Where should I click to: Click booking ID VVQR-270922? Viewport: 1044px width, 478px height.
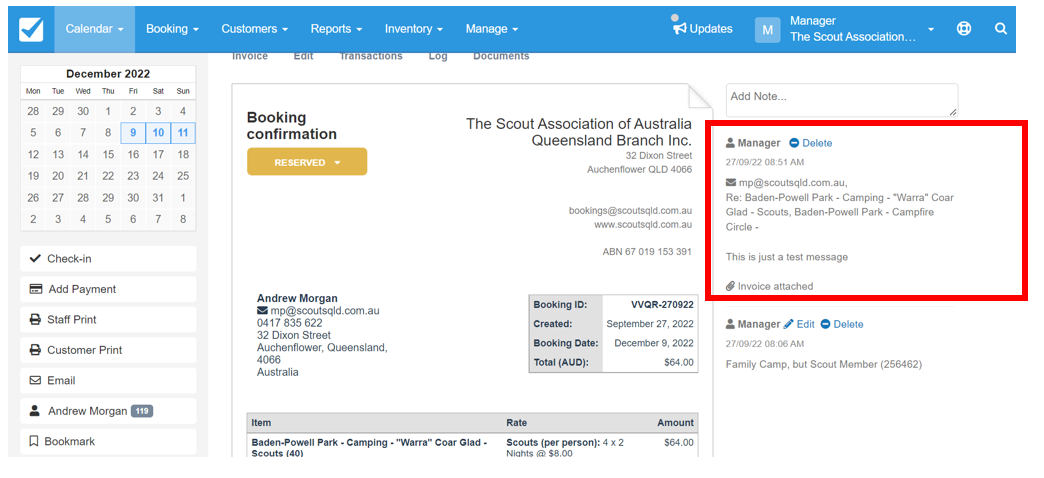[x=662, y=305]
